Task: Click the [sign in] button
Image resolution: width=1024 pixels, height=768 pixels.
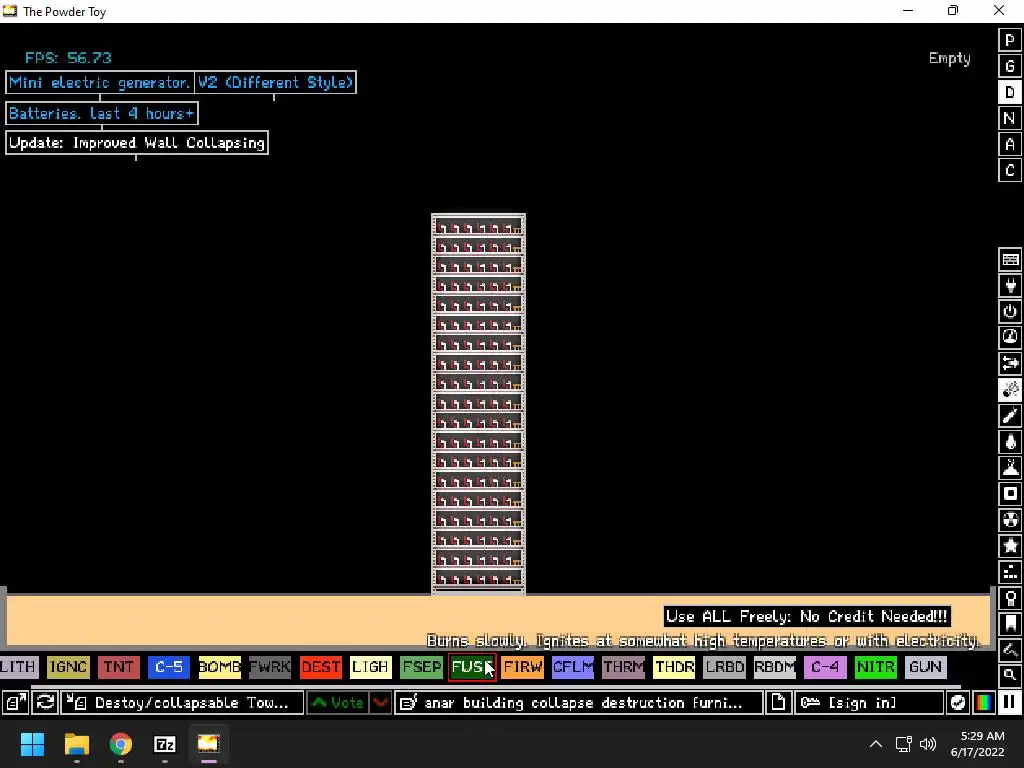Action: coord(869,703)
